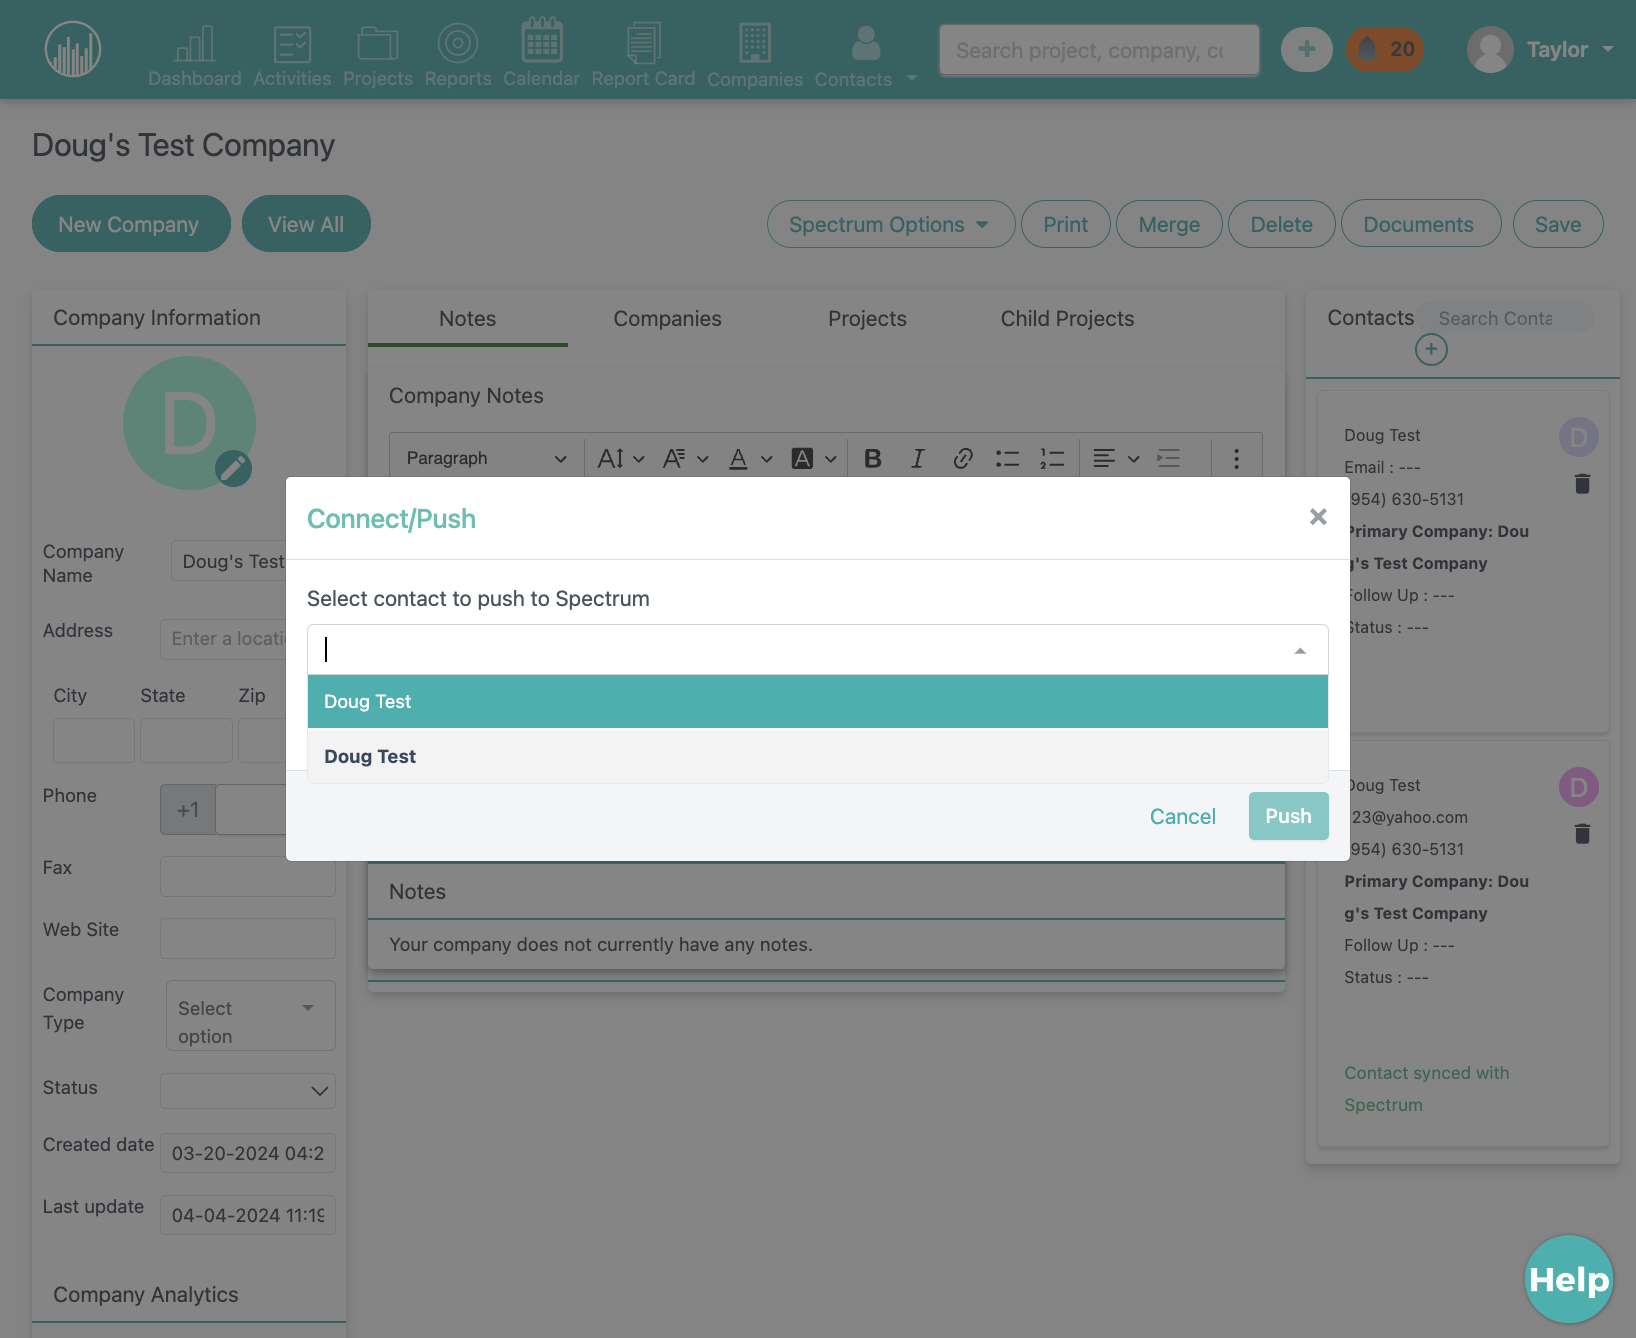Open the Paragraph style dropdown
This screenshot has width=1636, height=1338.
[x=486, y=458]
